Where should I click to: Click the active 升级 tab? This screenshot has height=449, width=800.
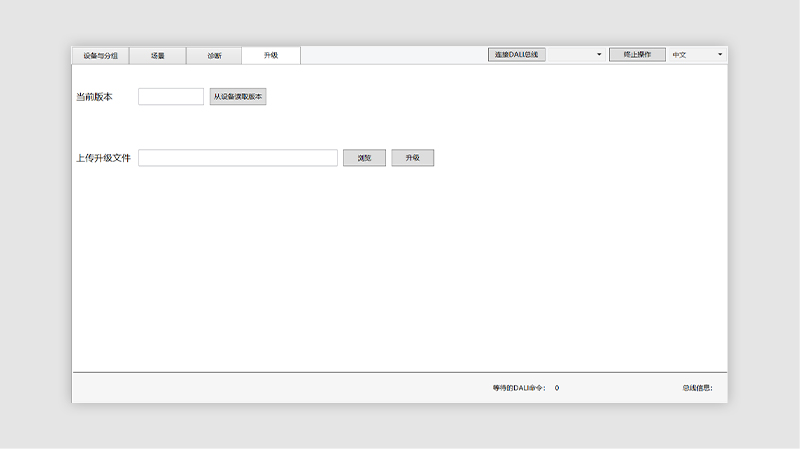click(271, 56)
